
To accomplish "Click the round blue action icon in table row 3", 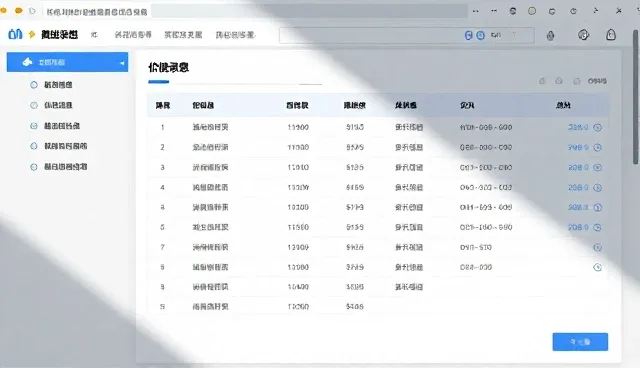I will [598, 167].
